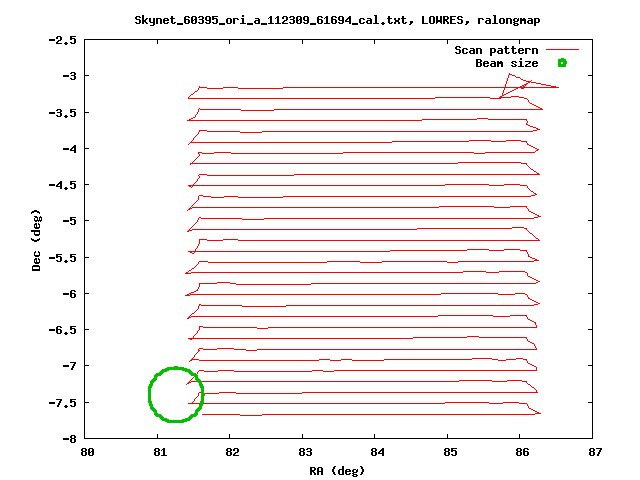Click the y-axis tick label -6.5
The height and width of the screenshot is (480, 640).
(62, 330)
